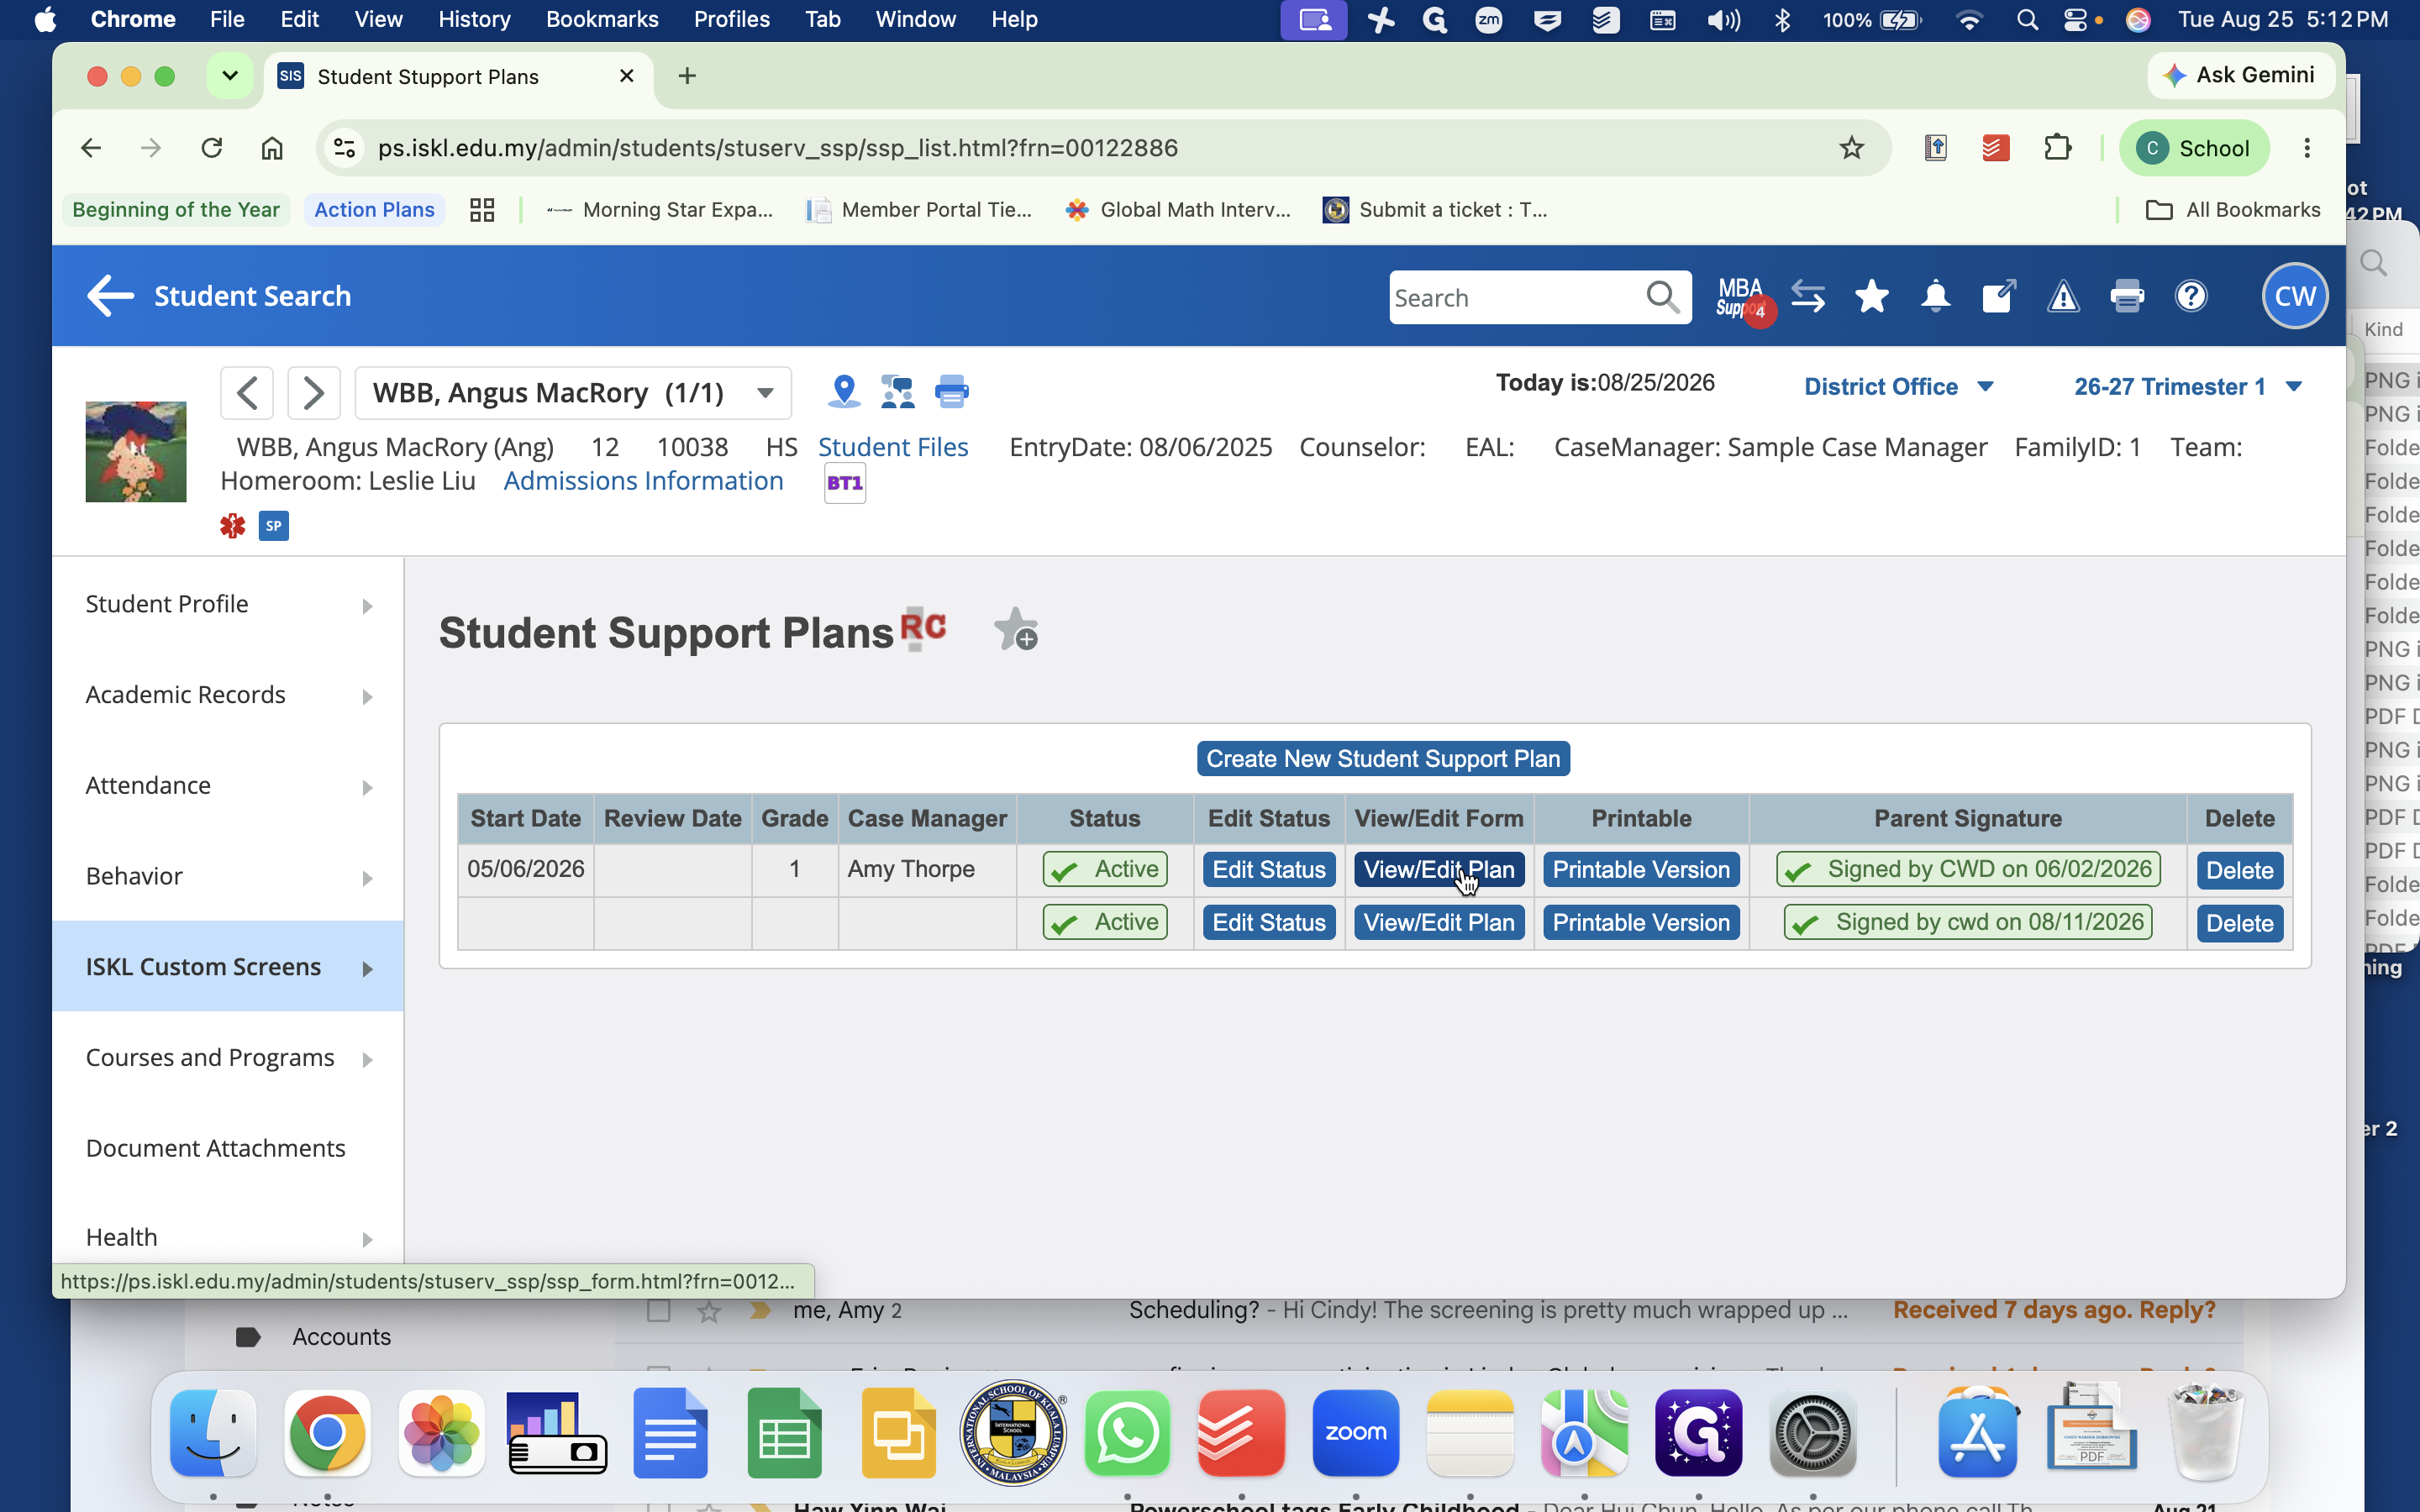Click the family/siblings icon next to student name
This screenshot has height=1512, width=2420.
[897, 391]
